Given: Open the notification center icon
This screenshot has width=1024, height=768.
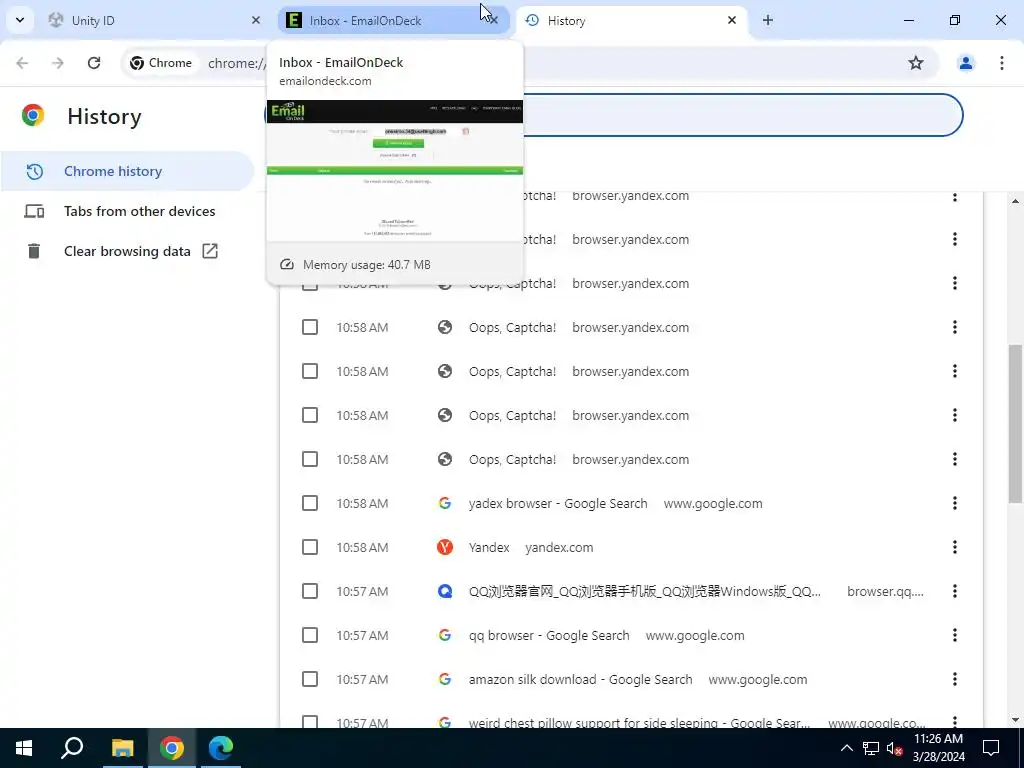Looking at the screenshot, I should [x=991, y=748].
